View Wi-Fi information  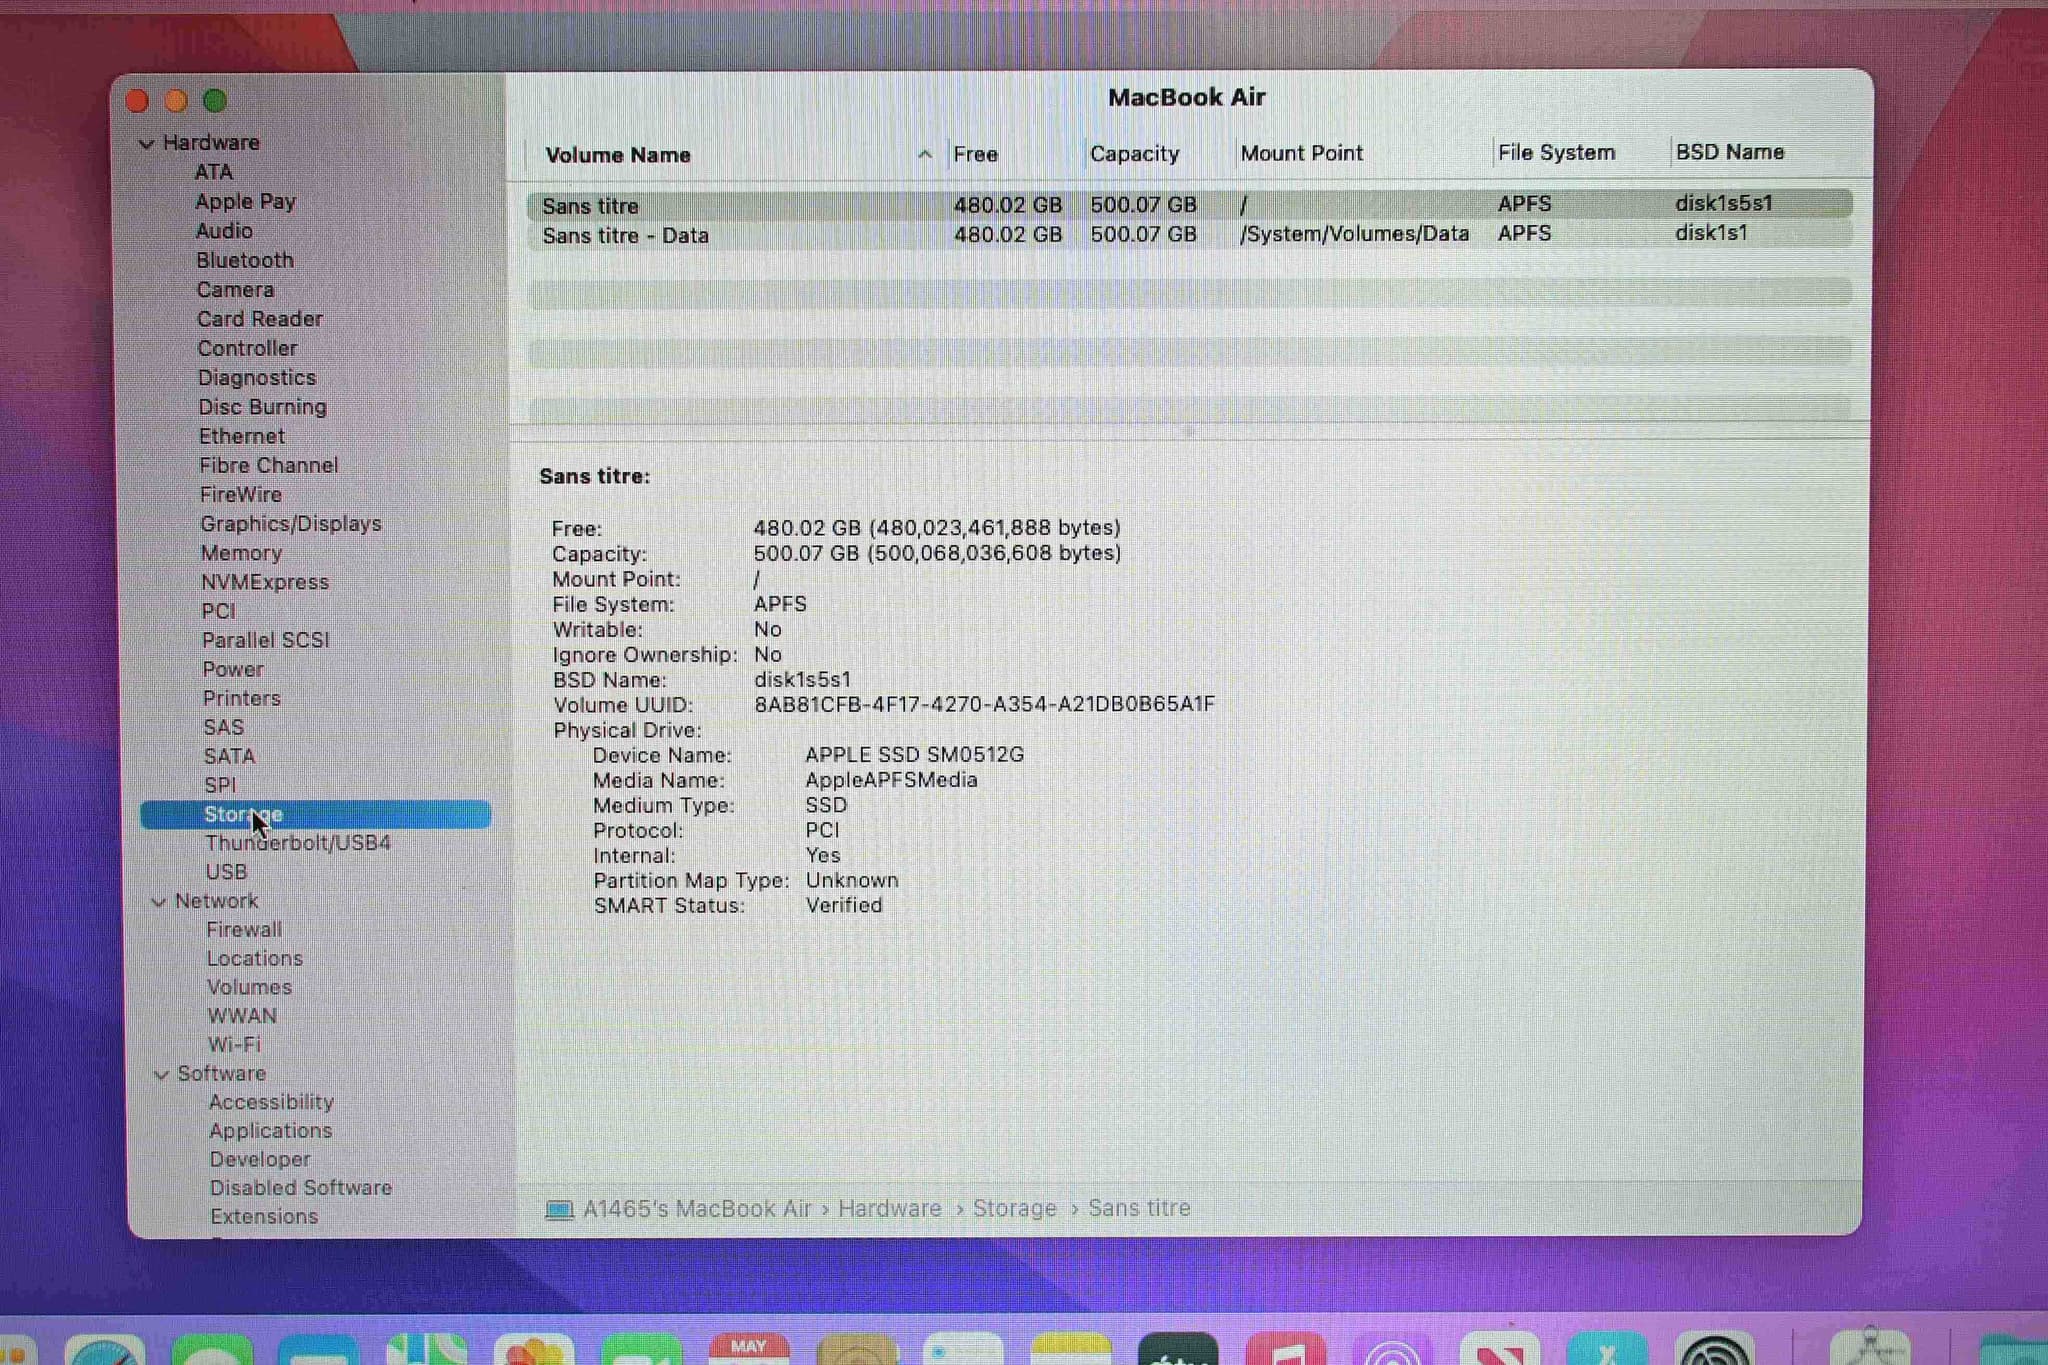tap(234, 1045)
